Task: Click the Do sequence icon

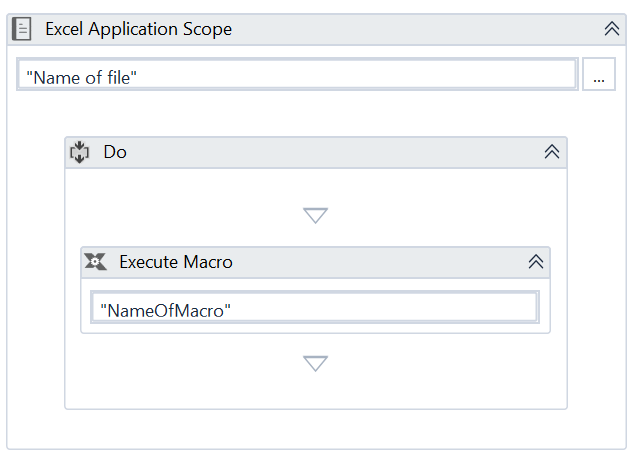Action: coord(80,152)
